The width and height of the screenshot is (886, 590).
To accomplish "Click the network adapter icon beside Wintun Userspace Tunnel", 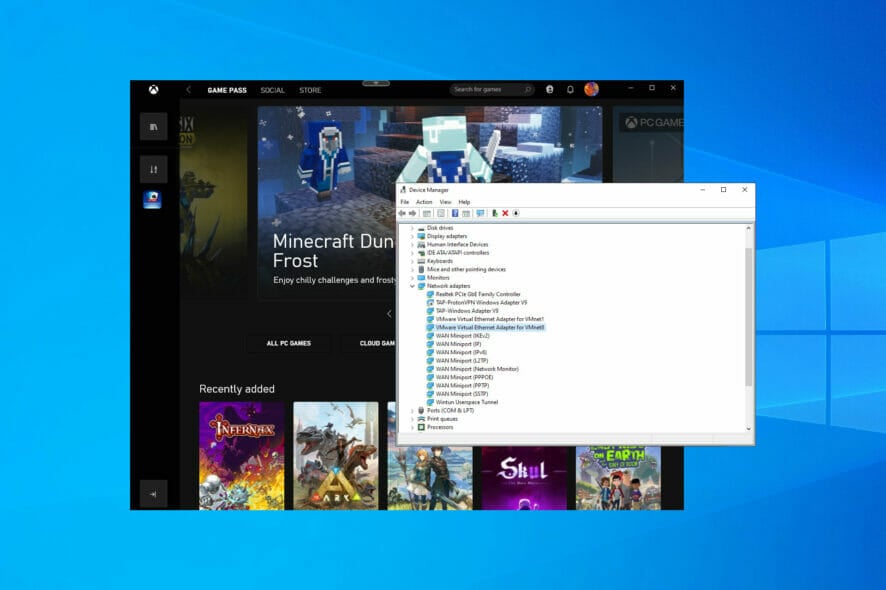I will pos(430,402).
